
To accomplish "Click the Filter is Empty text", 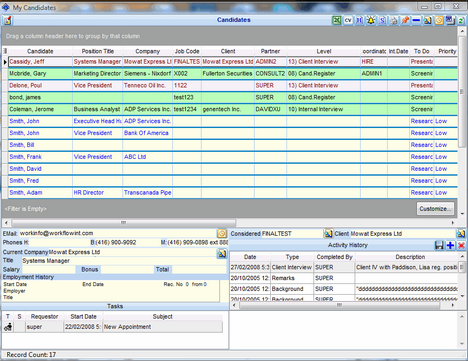I will coord(26,209).
